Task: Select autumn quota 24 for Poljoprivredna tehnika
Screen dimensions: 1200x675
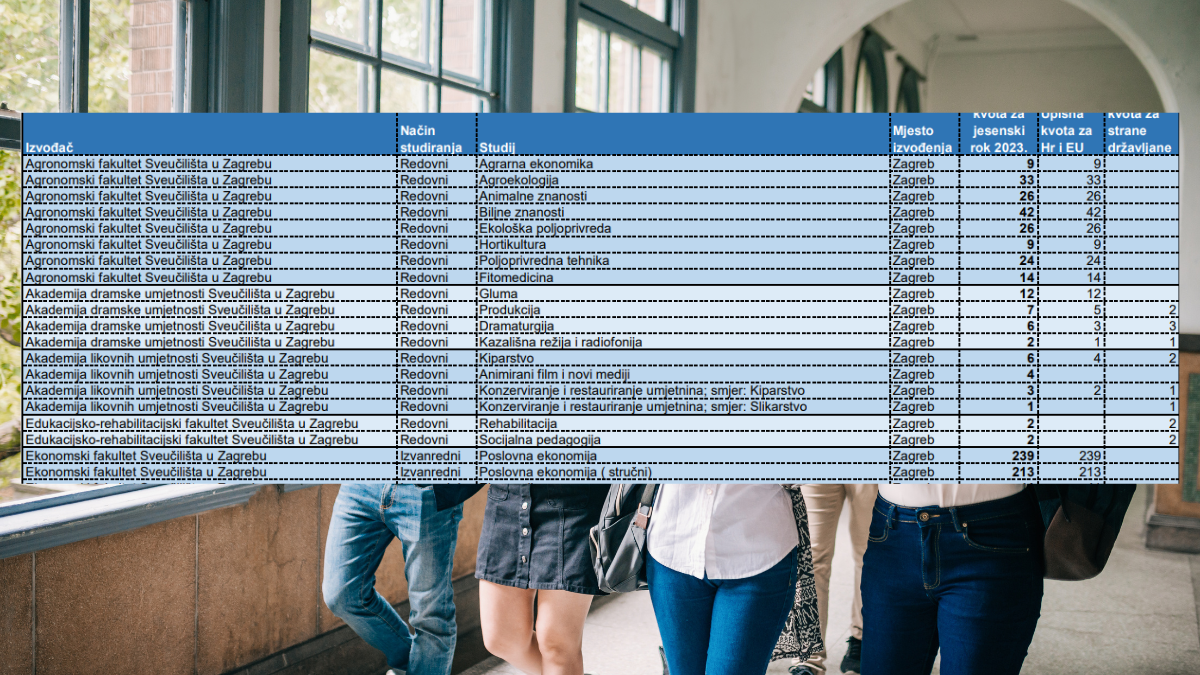Action: 999,261
